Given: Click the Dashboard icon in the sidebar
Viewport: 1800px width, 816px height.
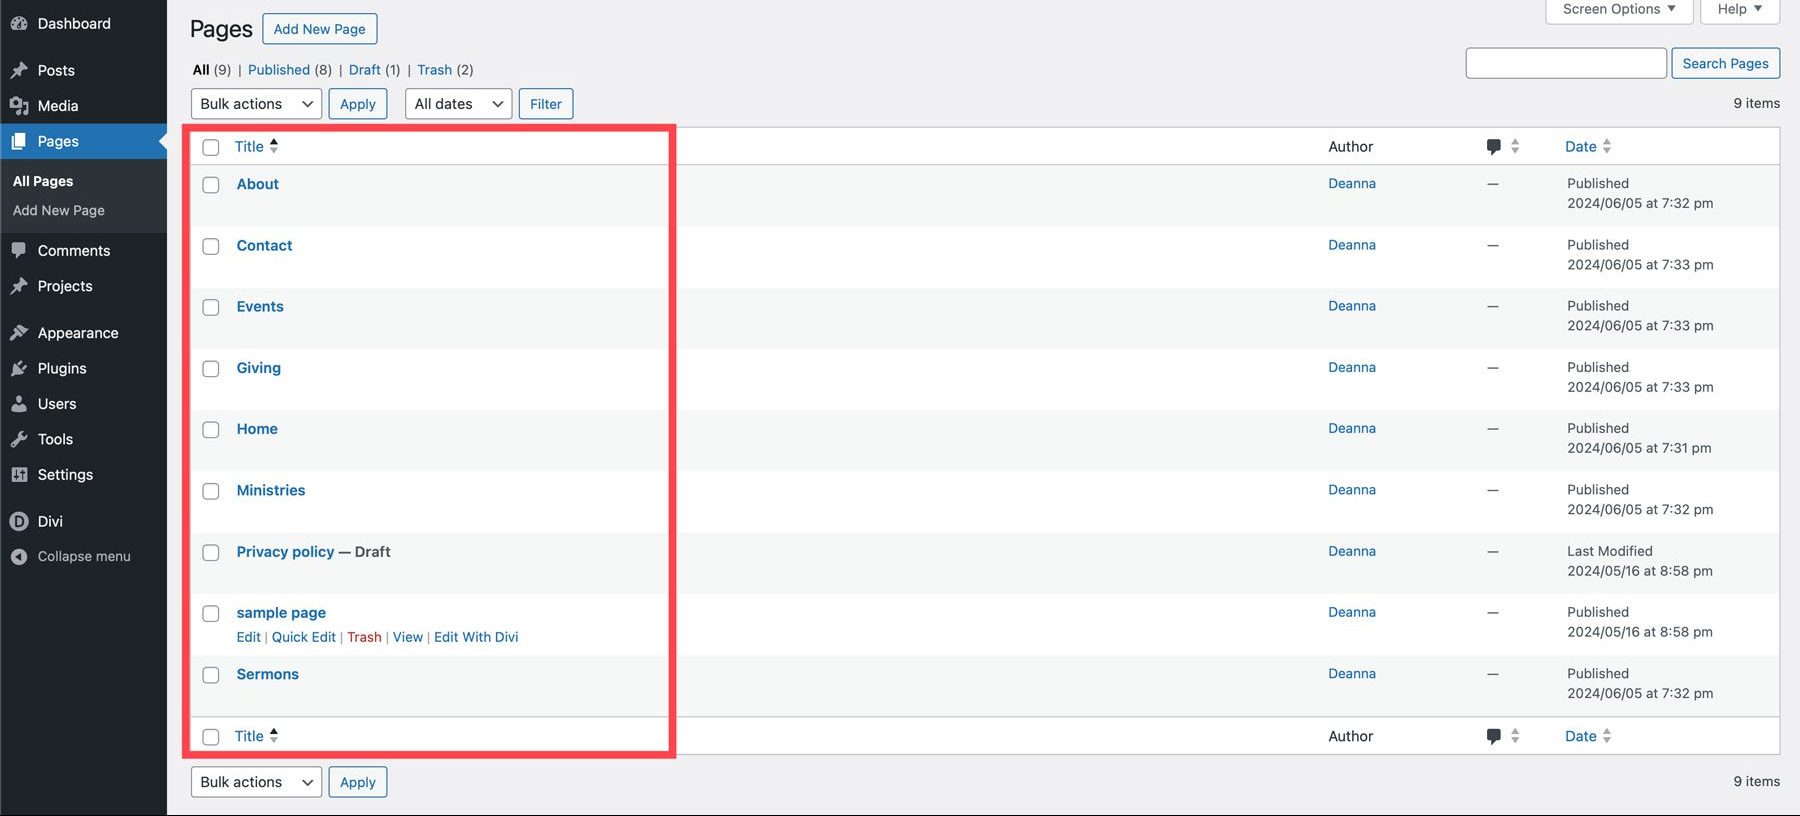Looking at the screenshot, I should [x=19, y=23].
